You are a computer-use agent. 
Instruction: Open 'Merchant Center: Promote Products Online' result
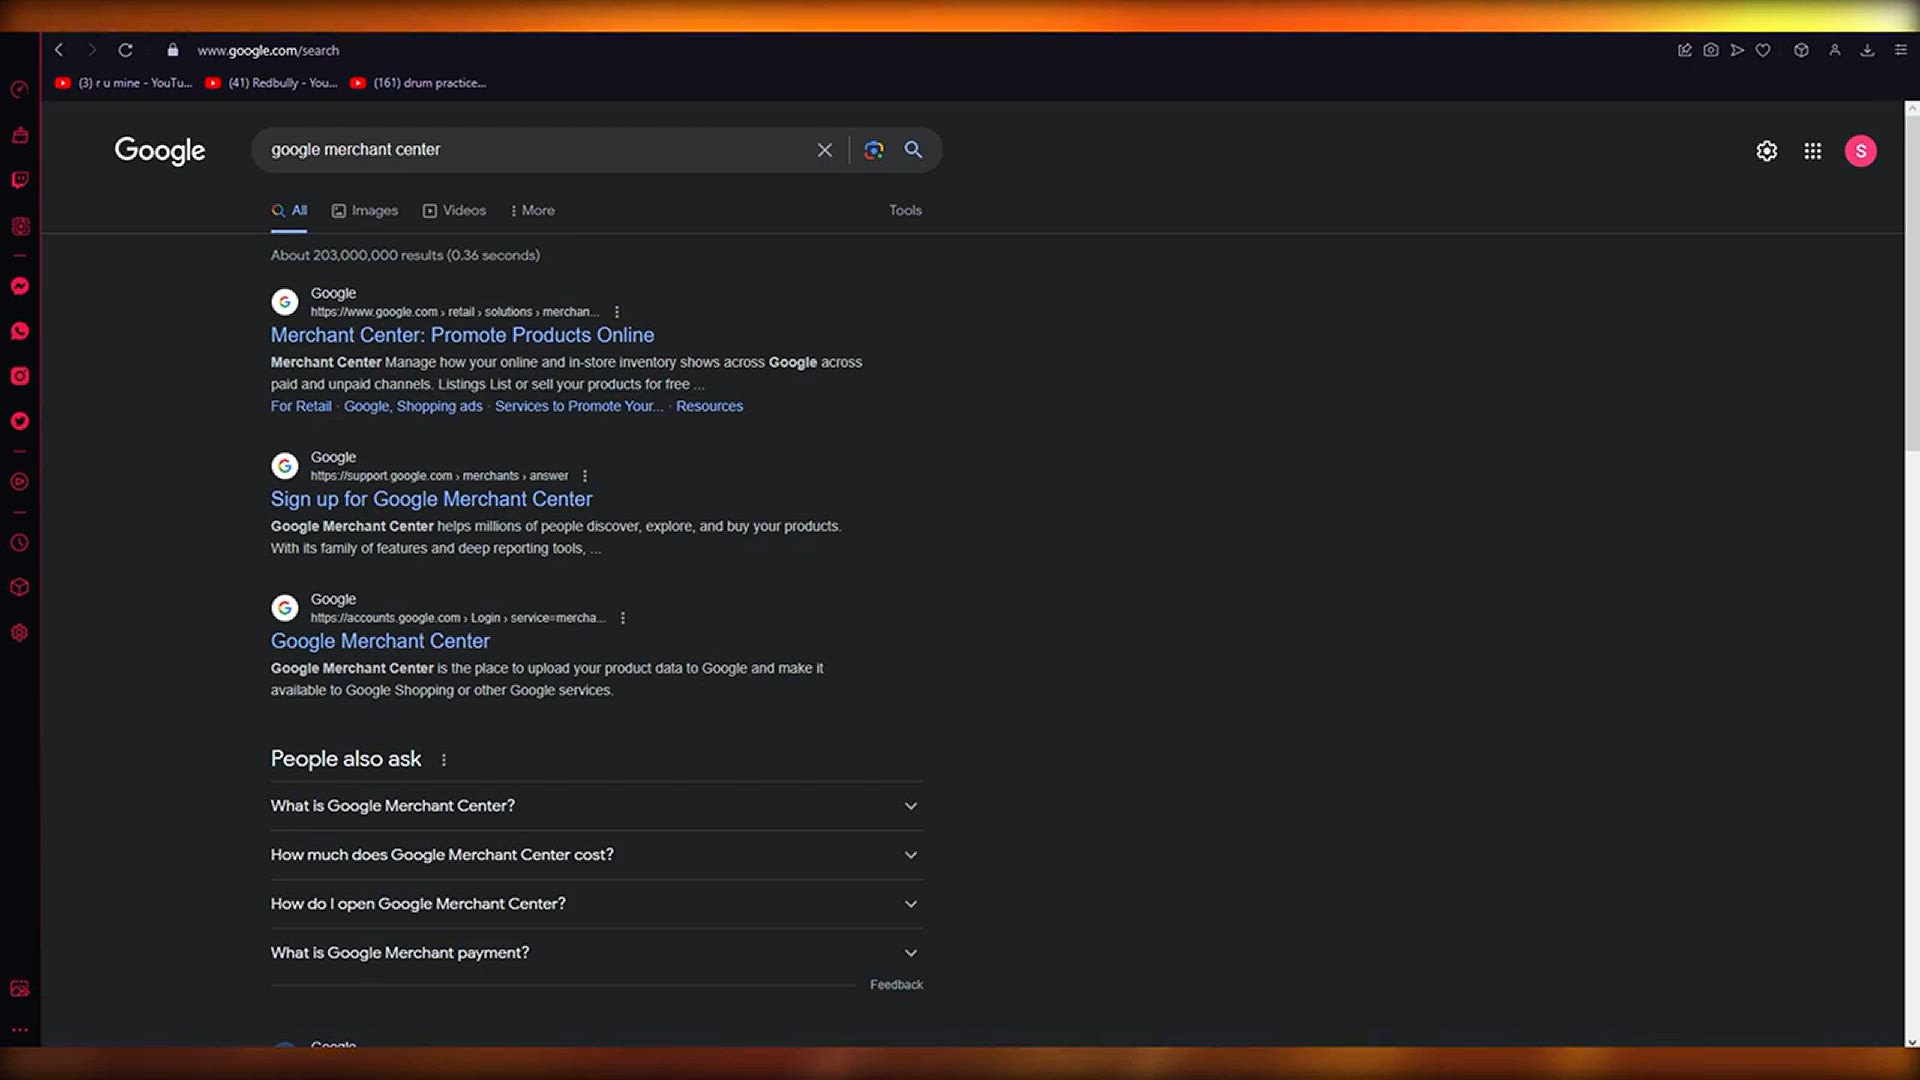pyautogui.click(x=462, y=335)
